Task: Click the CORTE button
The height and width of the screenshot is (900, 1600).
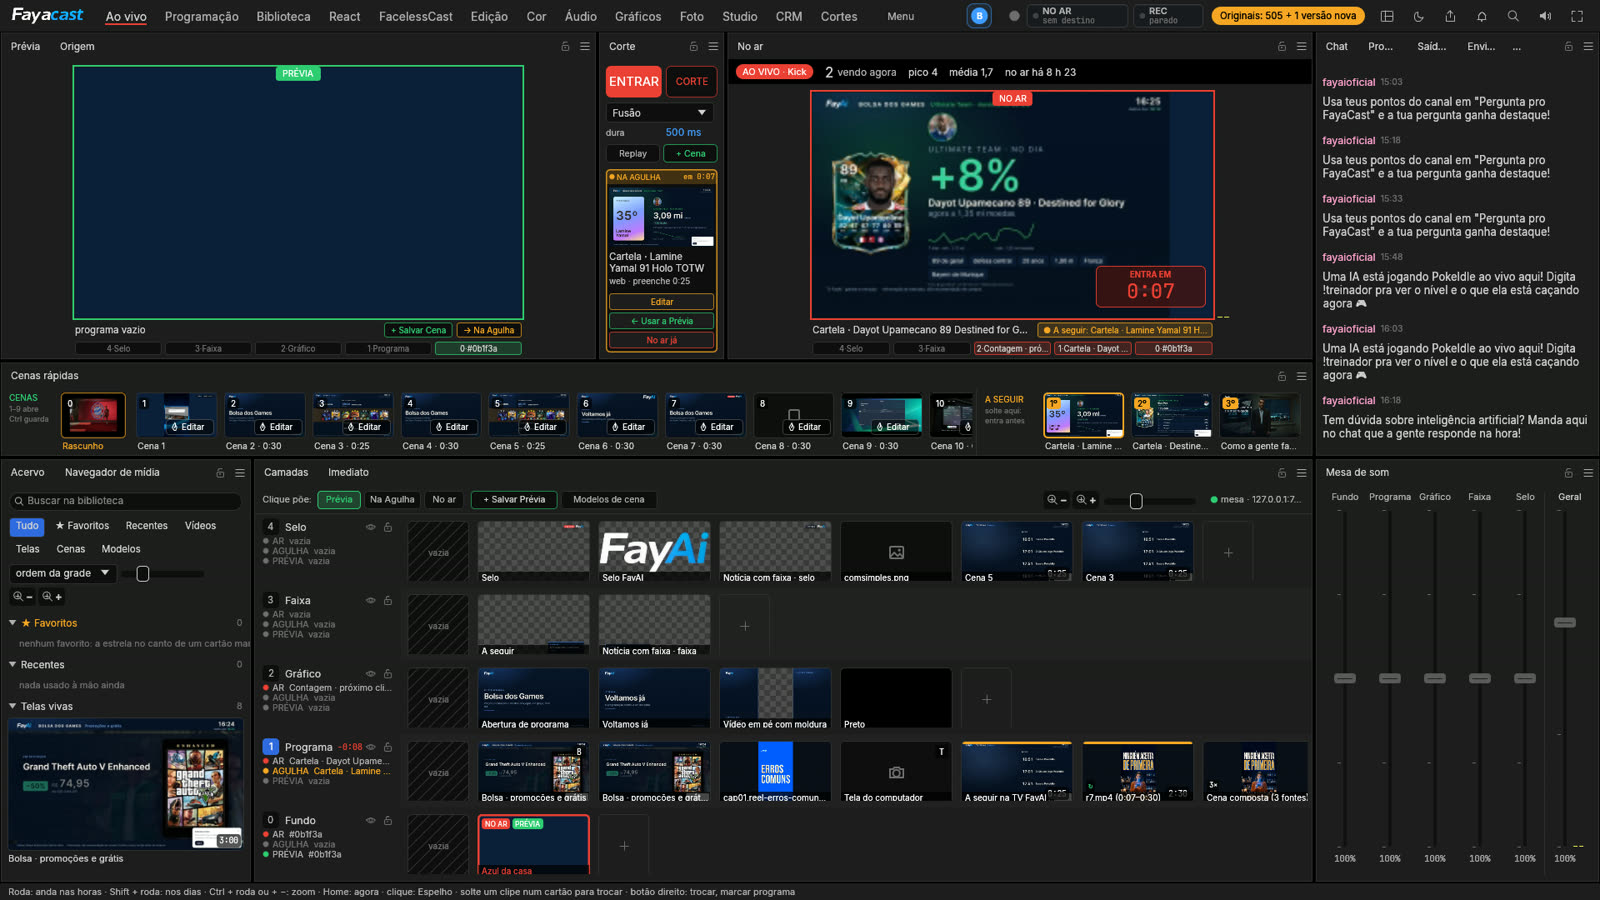Action: [x=692, y=82]
